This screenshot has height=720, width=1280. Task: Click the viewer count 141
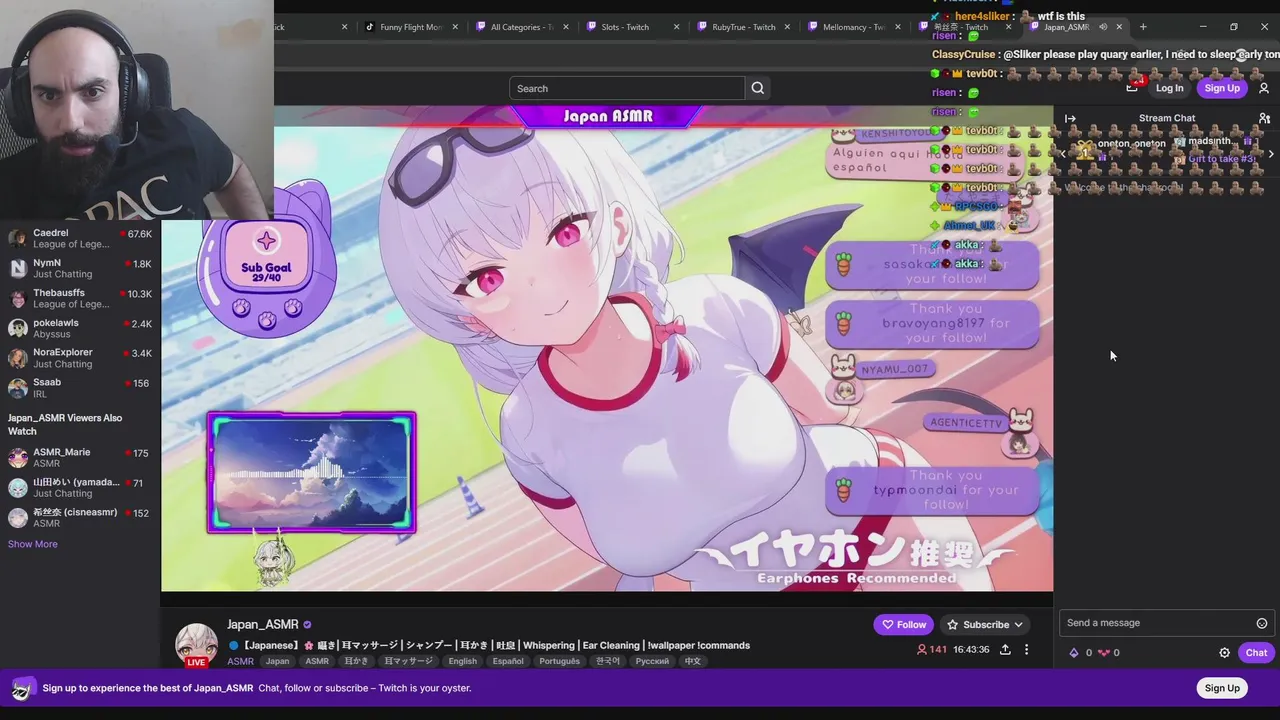pyautogui.click(x=931, y=650)
